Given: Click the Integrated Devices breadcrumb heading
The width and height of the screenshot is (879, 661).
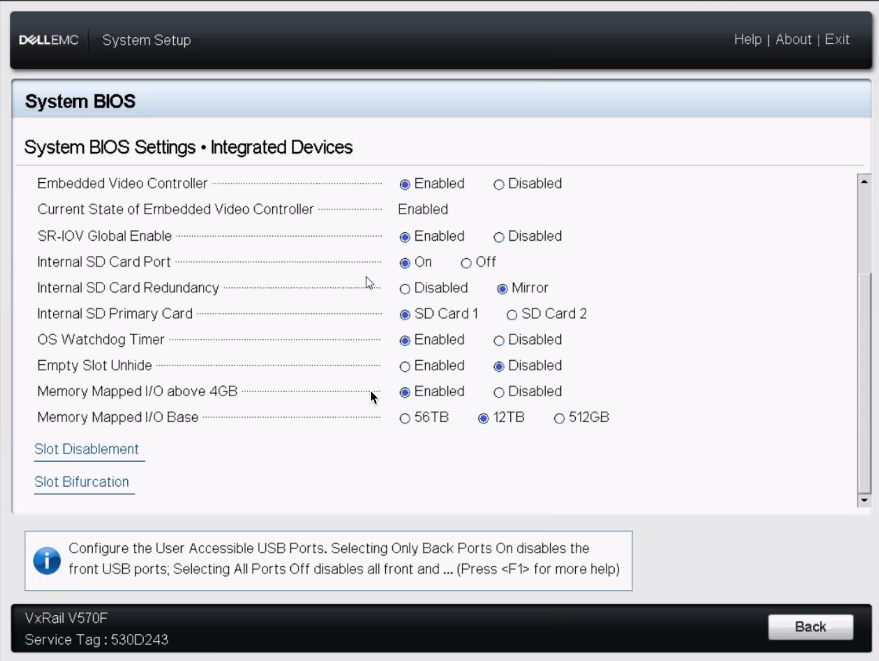Looking at the screenshot, I should [x=281, y=147].
